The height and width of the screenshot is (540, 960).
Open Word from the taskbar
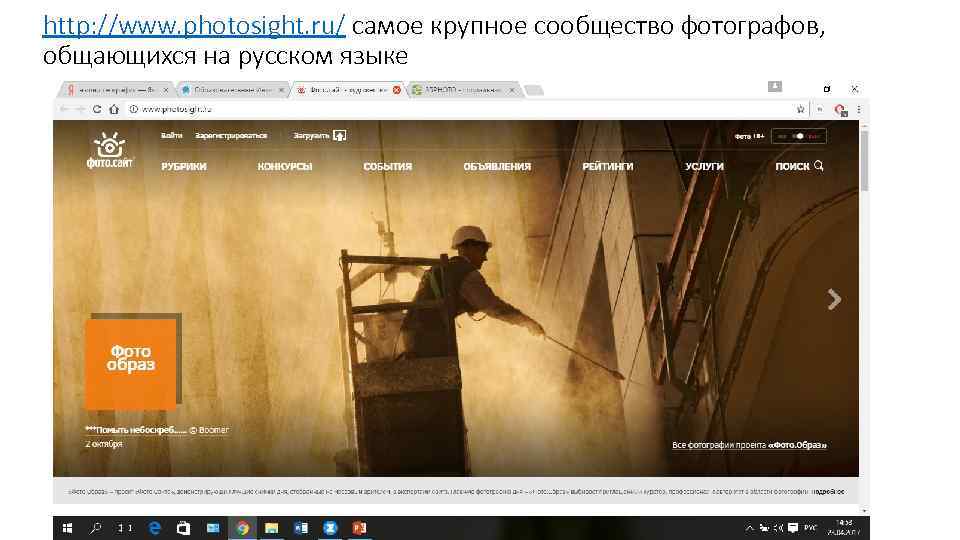pos(301,528)
